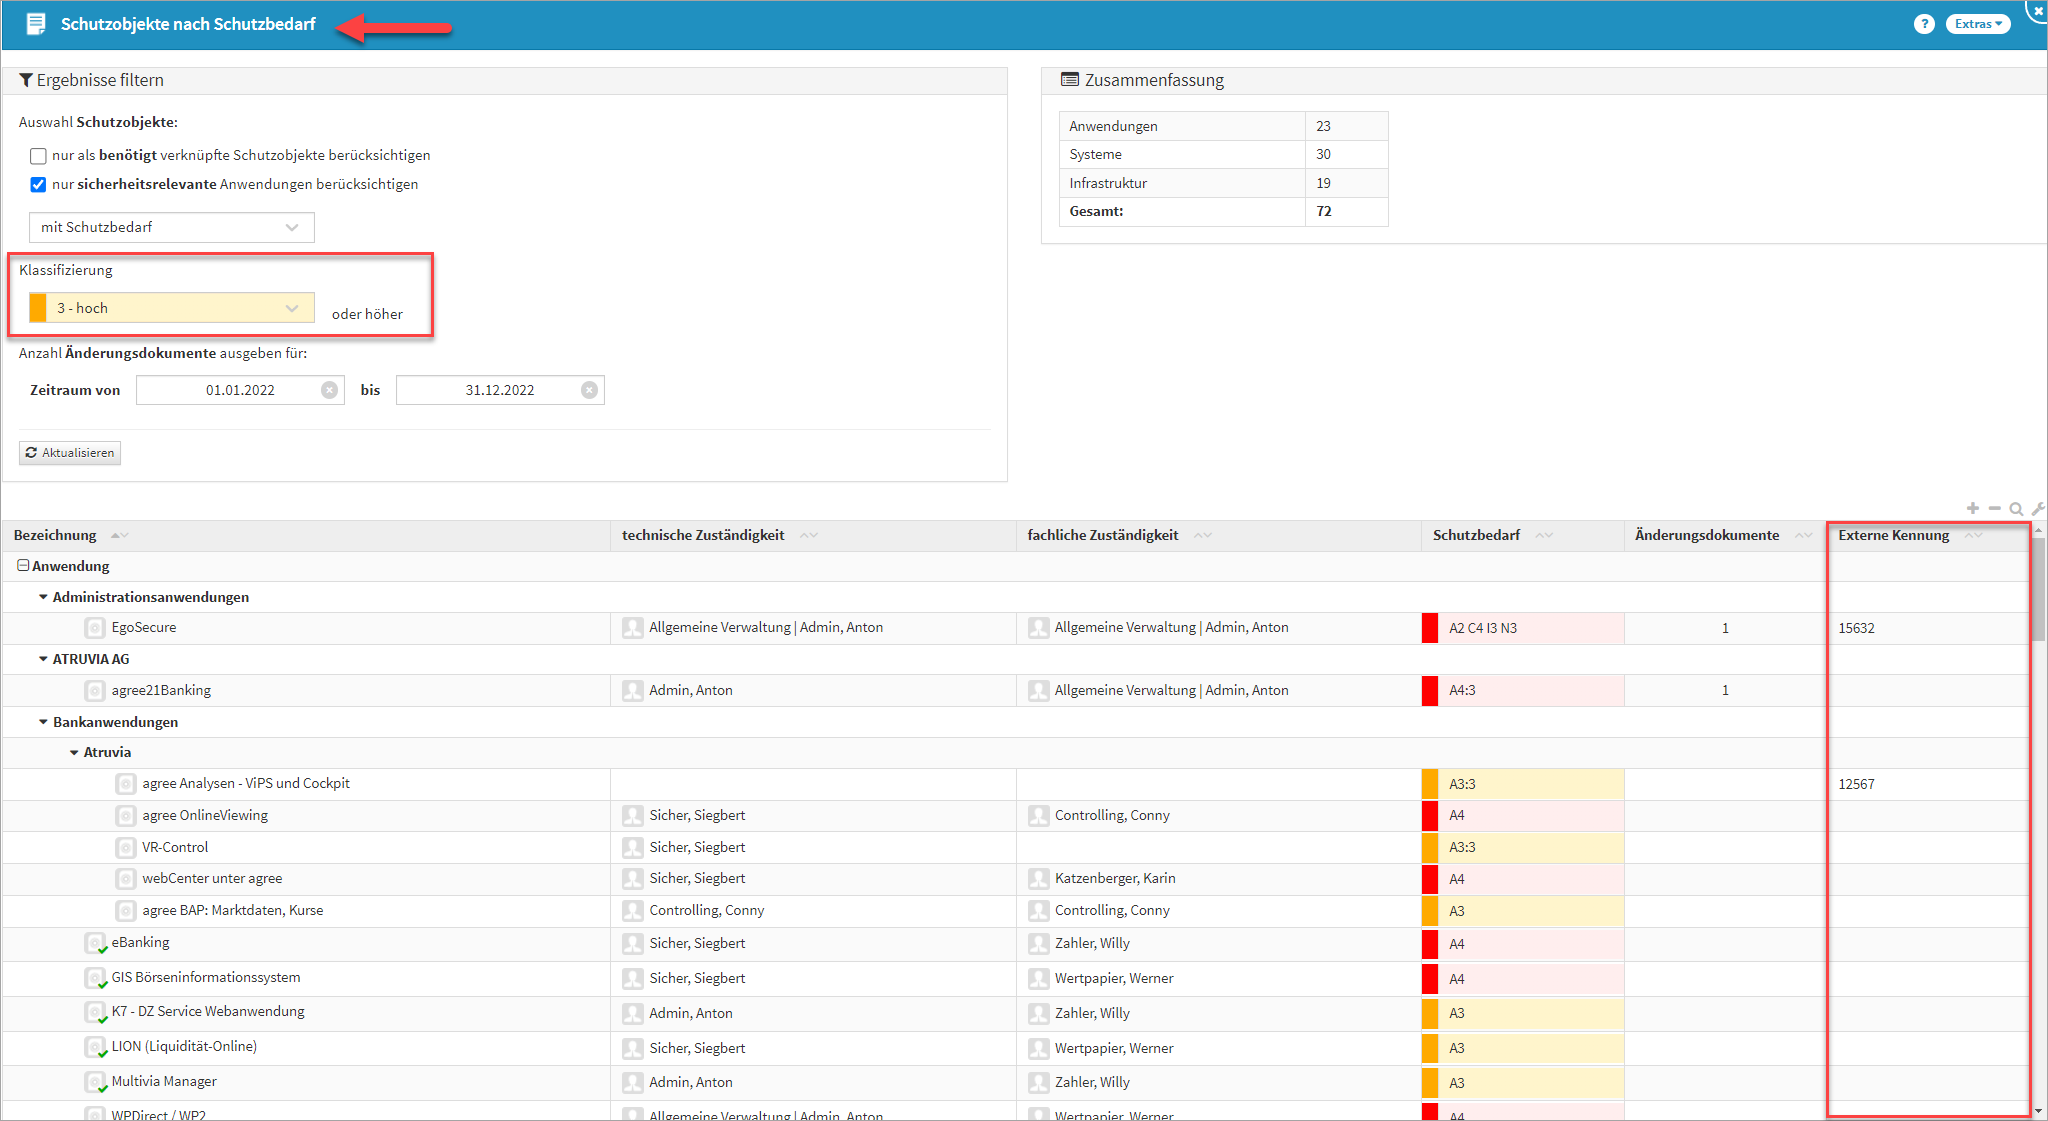Click the 'Zeitraum von' date input
Screen dimensions: 2048x1121
coord(240,390)
